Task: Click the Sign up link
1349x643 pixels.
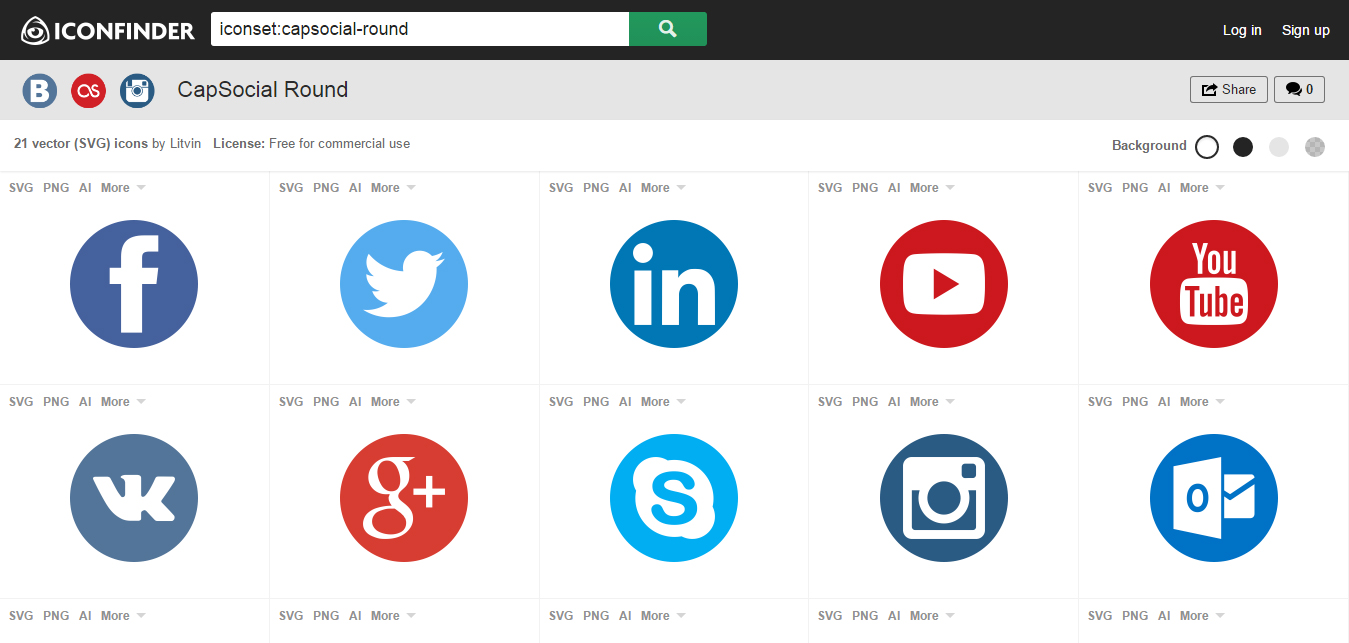Action: point(1305,30)
